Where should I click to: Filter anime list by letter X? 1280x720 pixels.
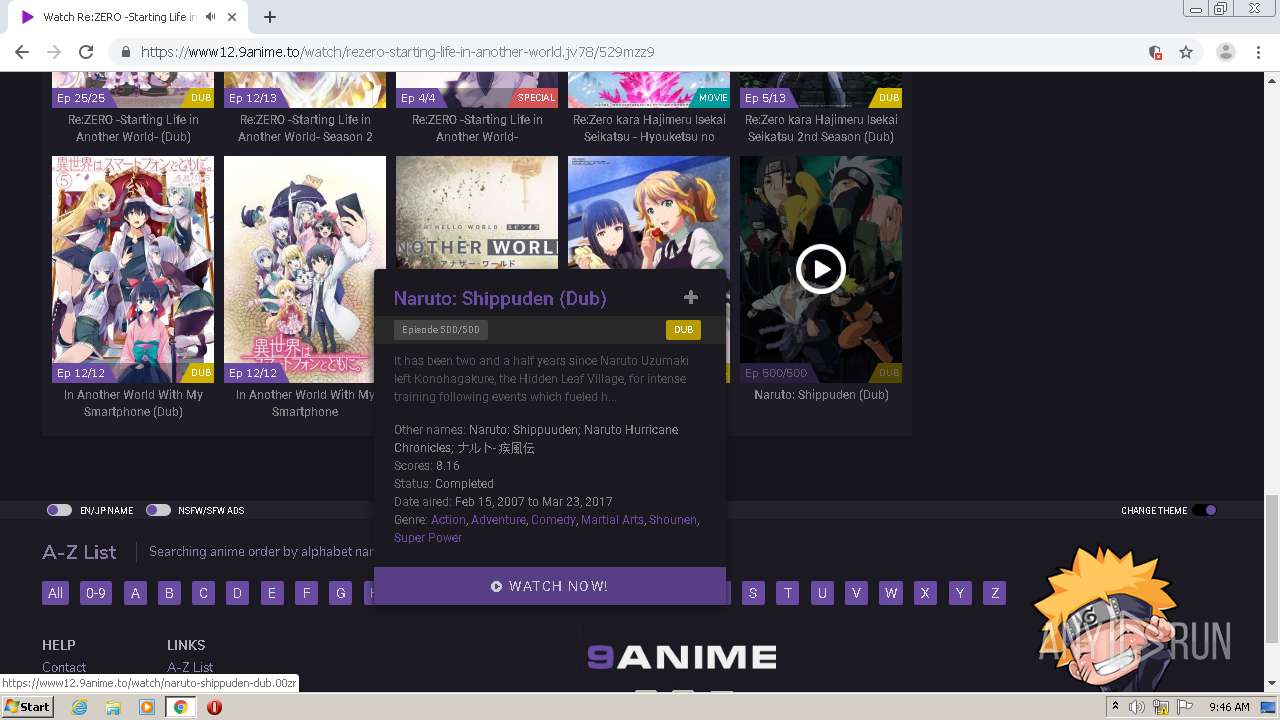click(x=925, y=593)
